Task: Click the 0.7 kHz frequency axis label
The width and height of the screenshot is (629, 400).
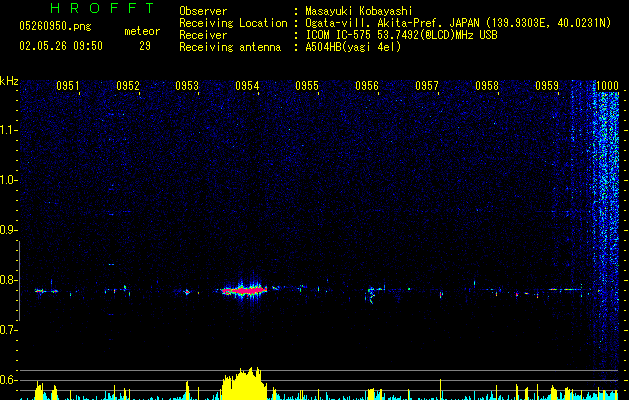Action: 8,330
